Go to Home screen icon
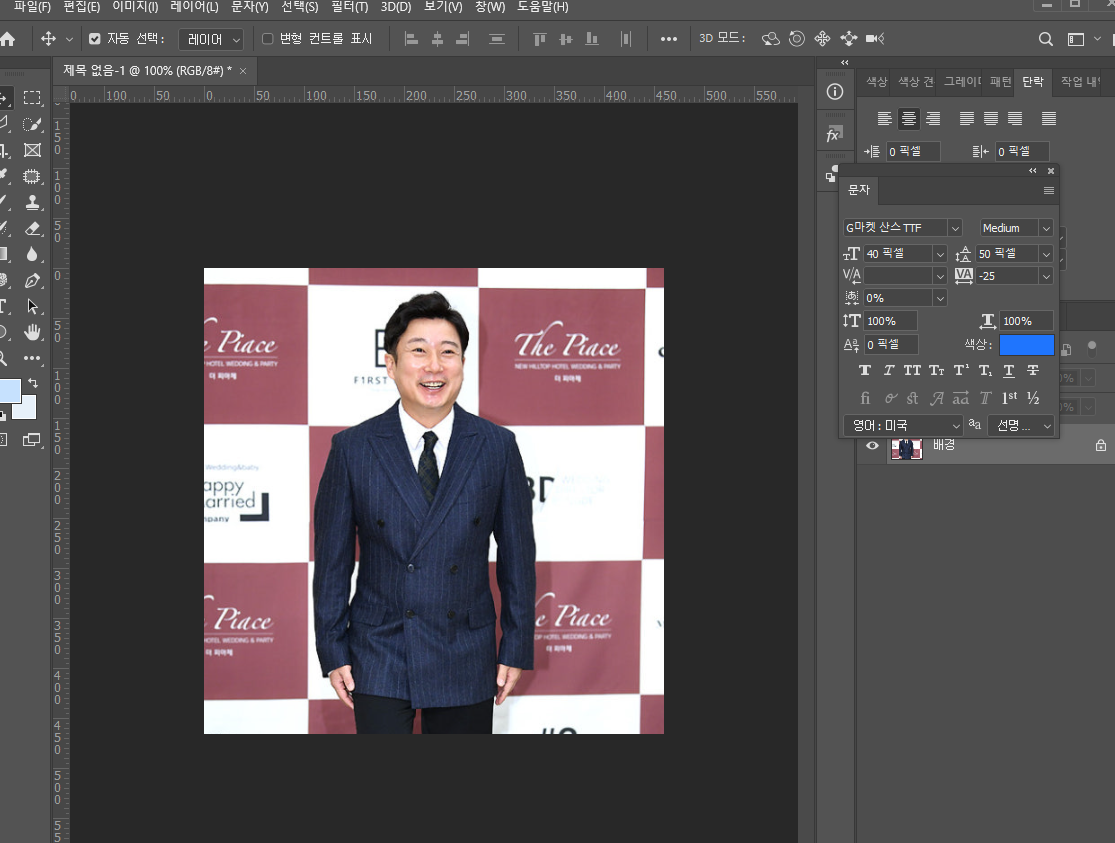This screenshot has width=1115, height=843. (8, 39)
